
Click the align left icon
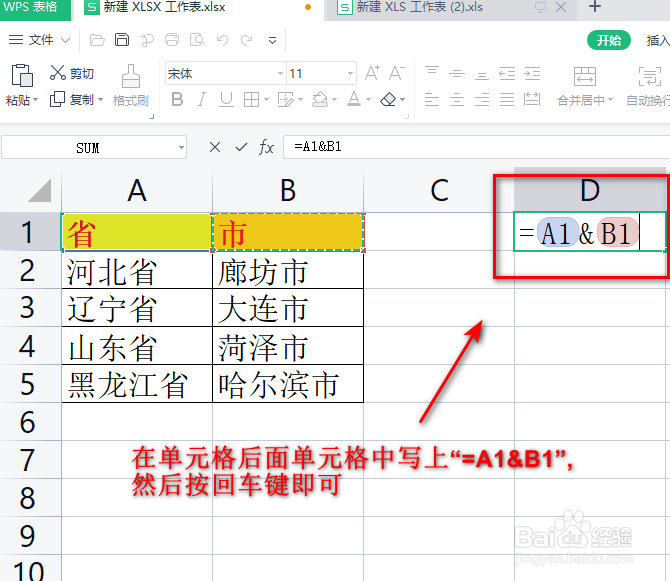[x=432, y=100]
